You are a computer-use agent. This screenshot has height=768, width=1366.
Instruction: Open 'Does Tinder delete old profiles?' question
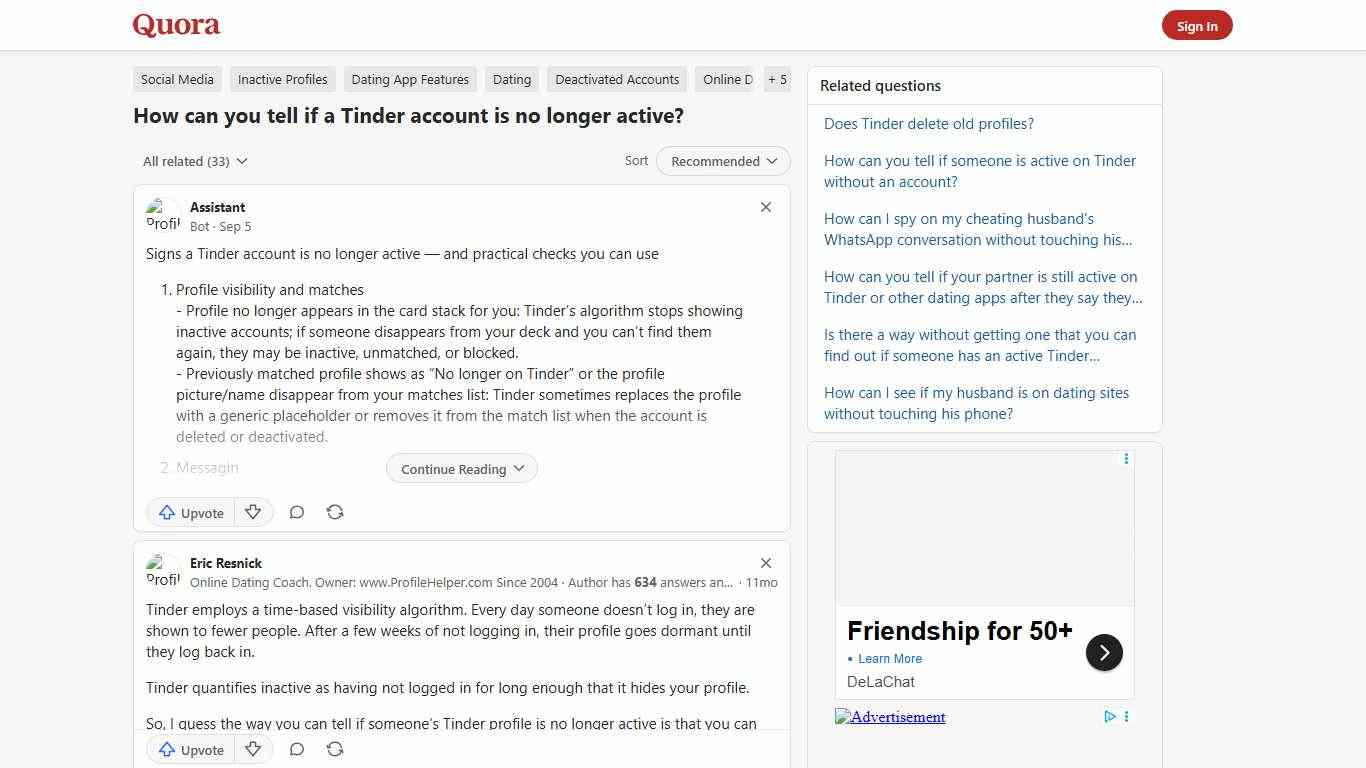928,123
